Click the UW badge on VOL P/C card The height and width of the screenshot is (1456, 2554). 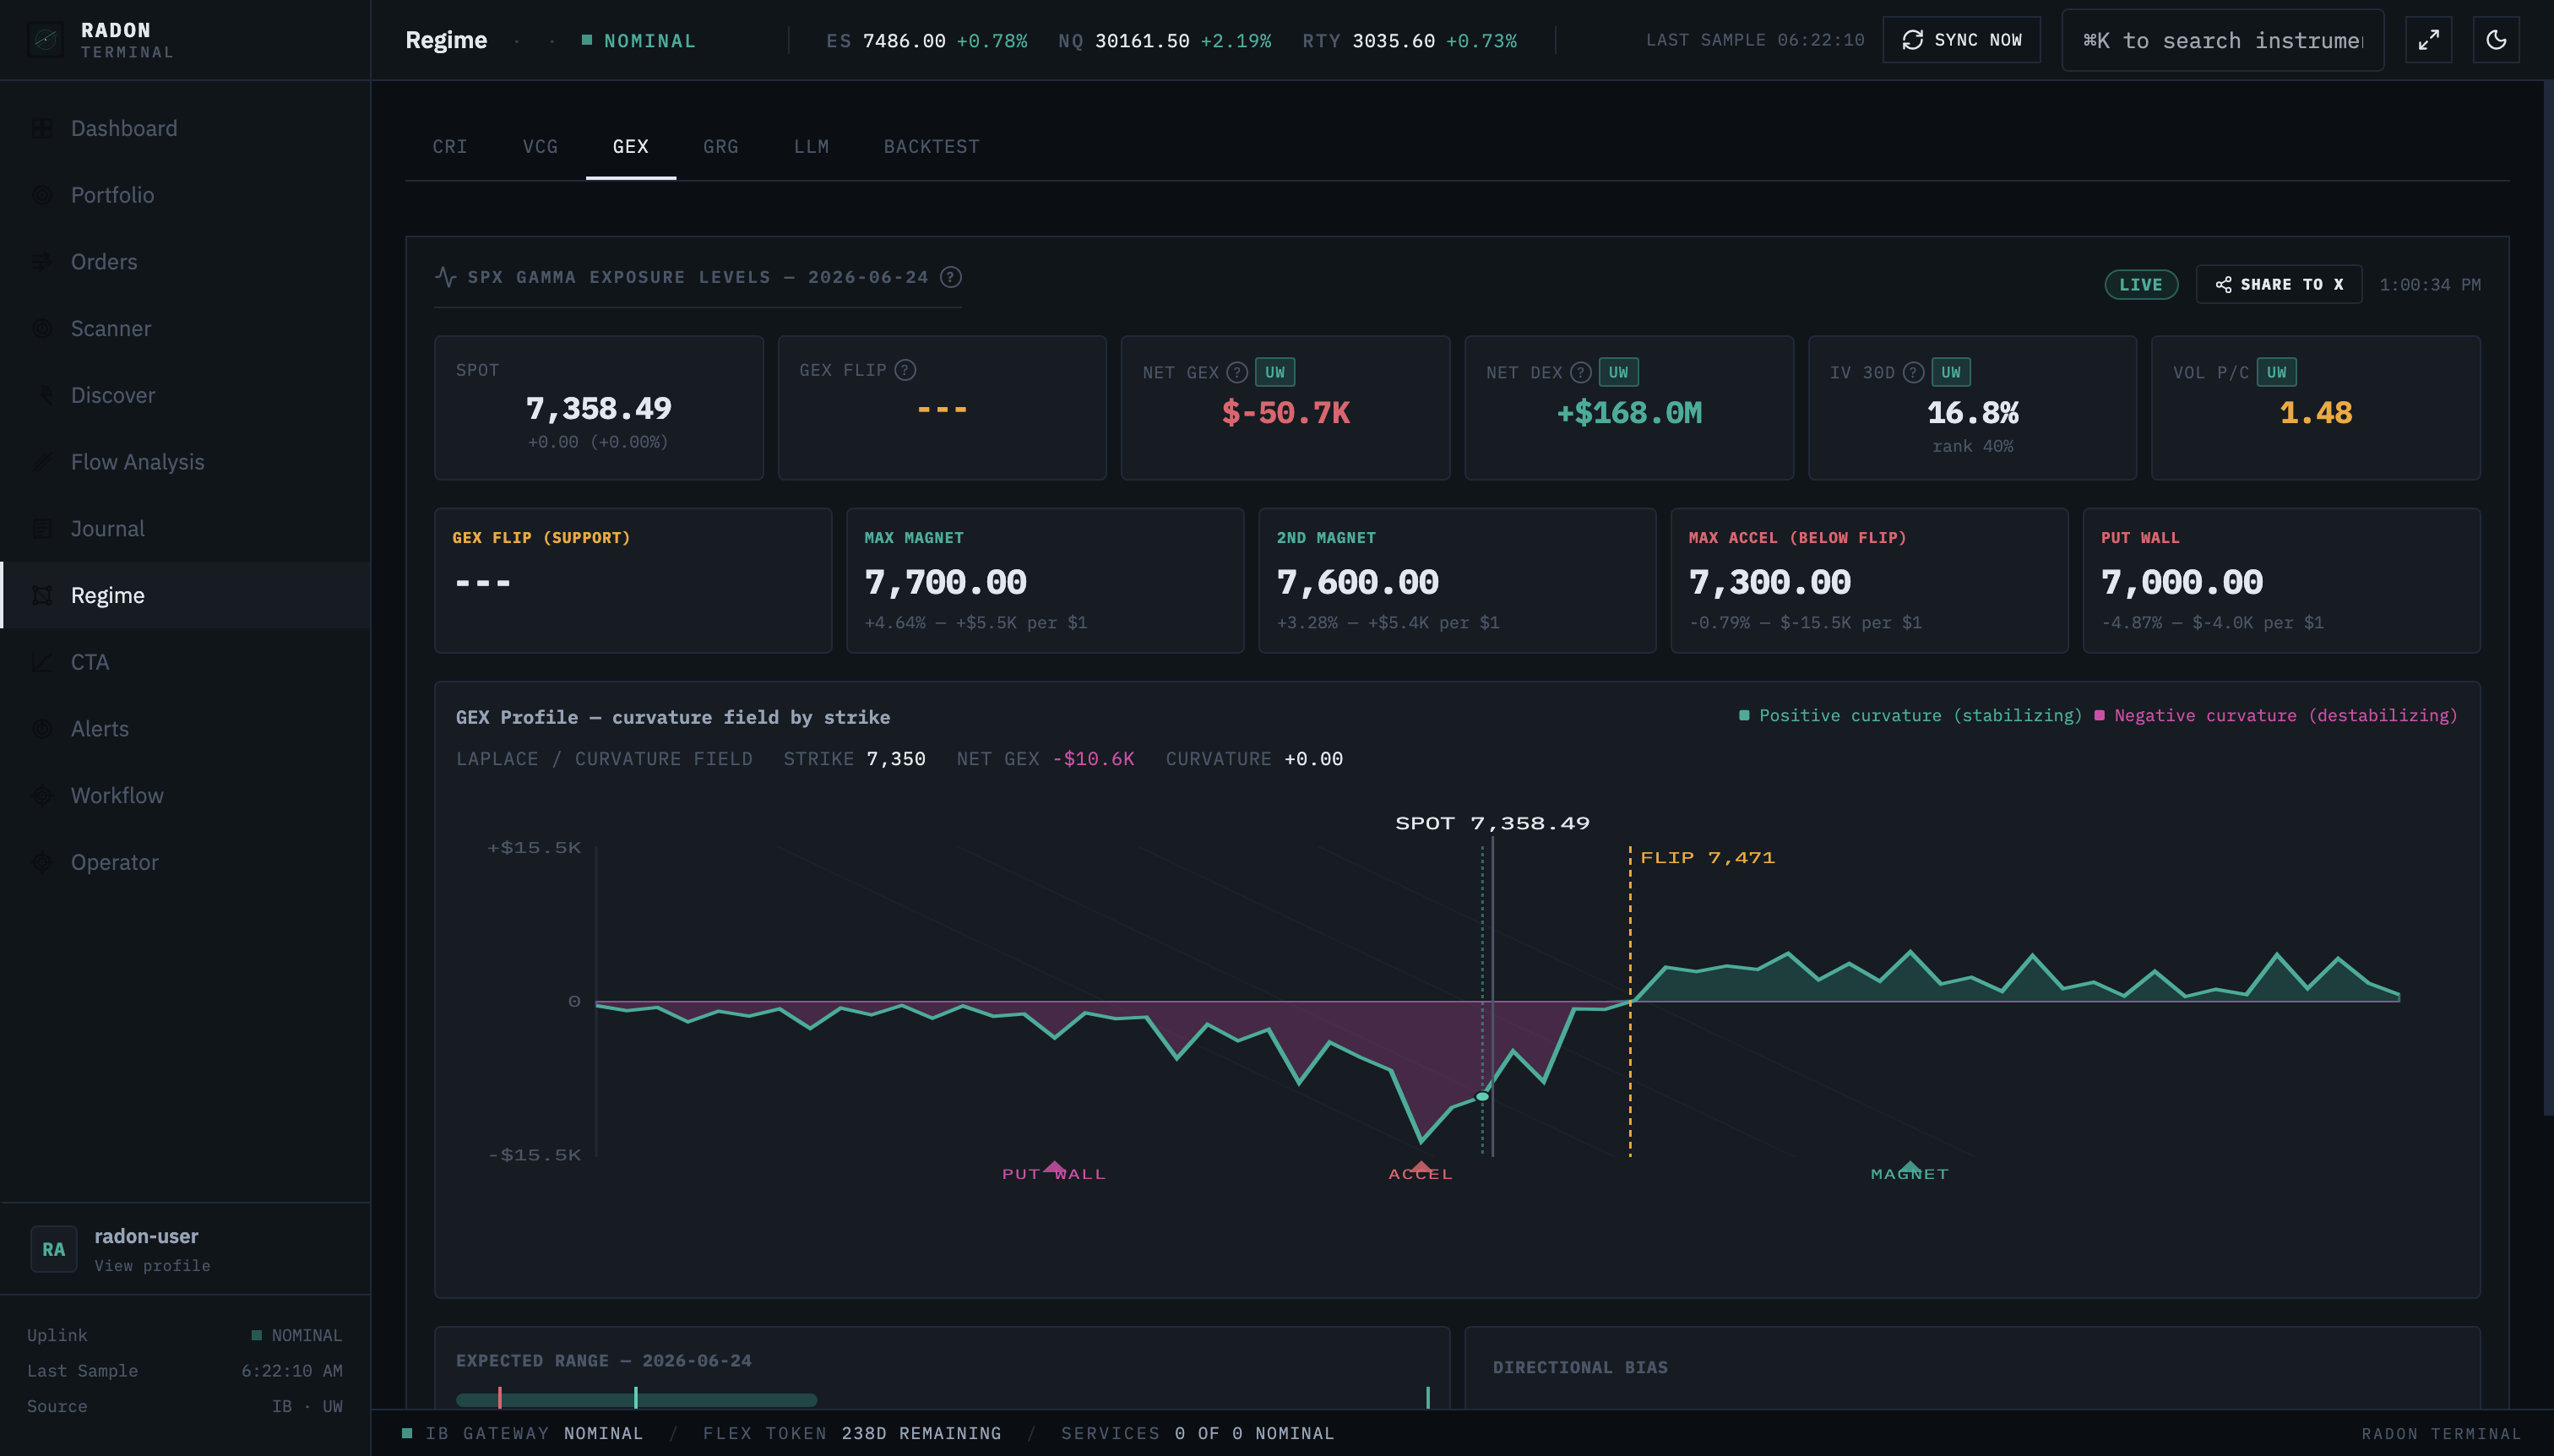2276,372
